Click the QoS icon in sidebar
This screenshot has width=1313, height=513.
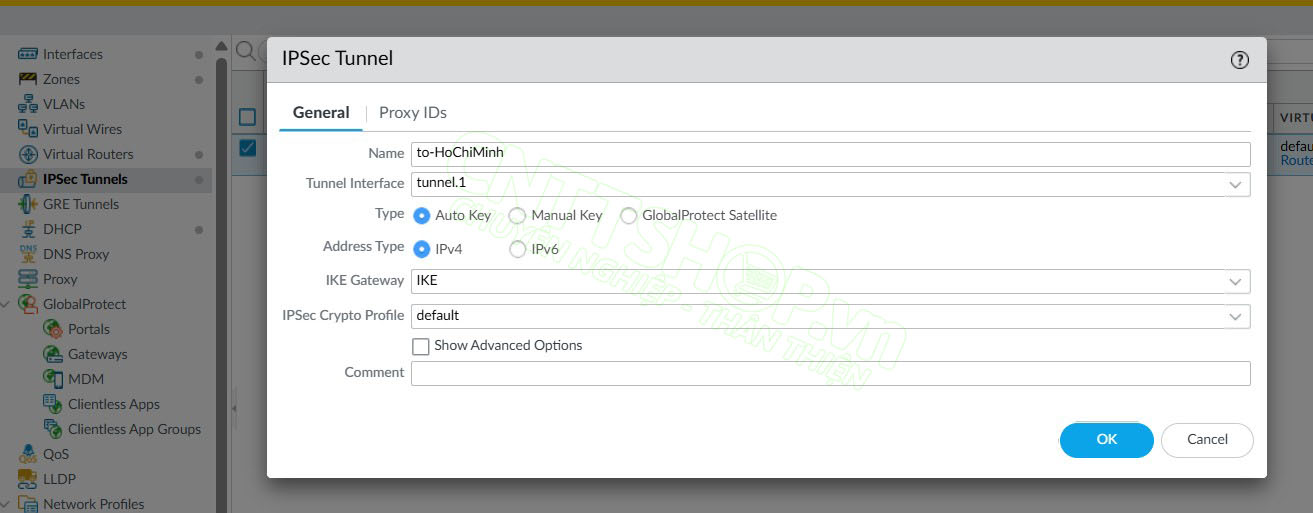(x=27, y=454)
